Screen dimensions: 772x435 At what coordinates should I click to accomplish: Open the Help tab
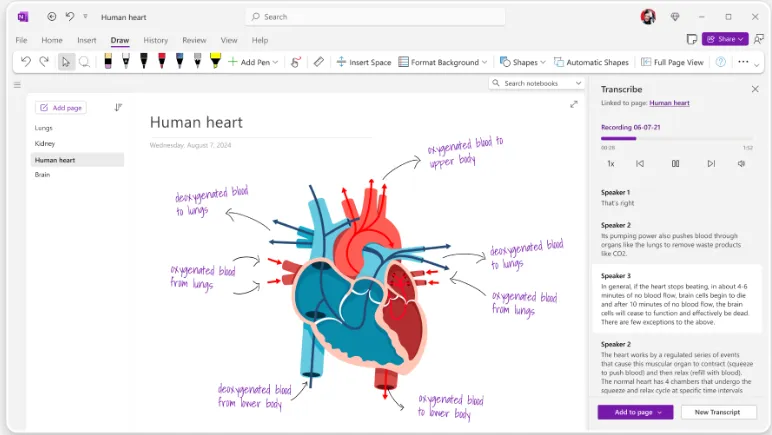pyautogui.click(x=260, y=40)
